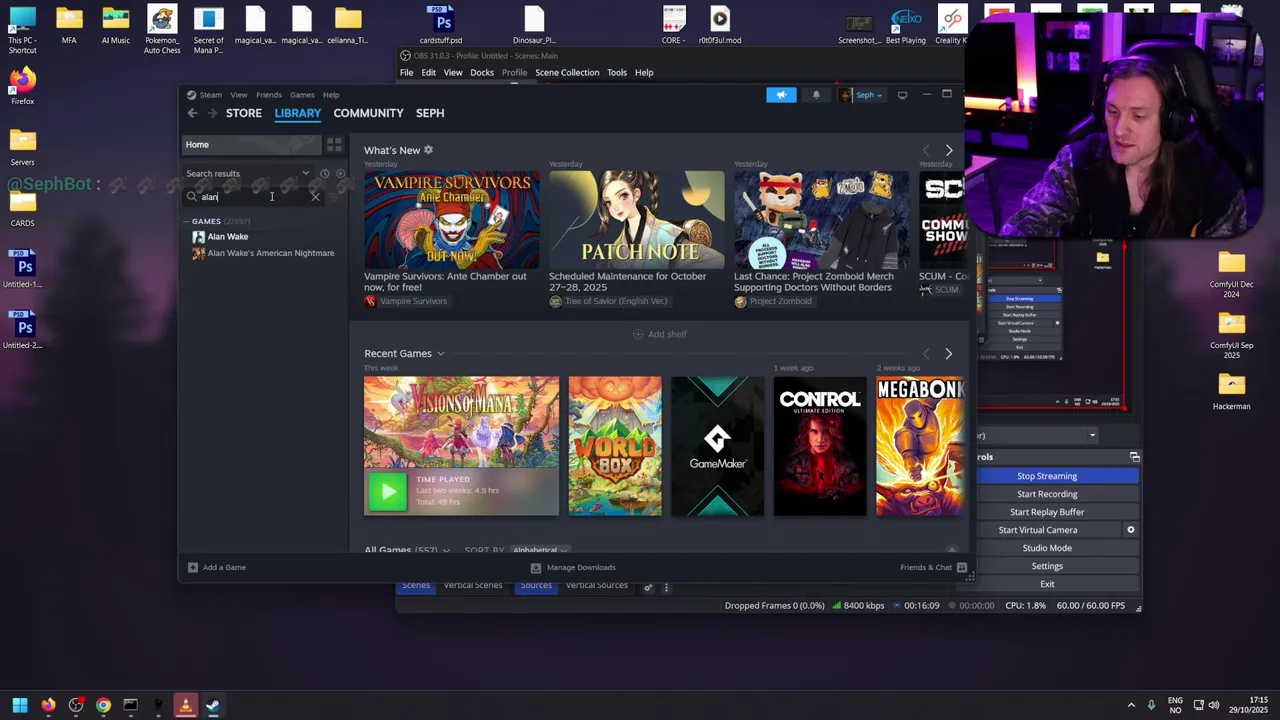Show next Recent Games arrow

[x=949, y=353]
